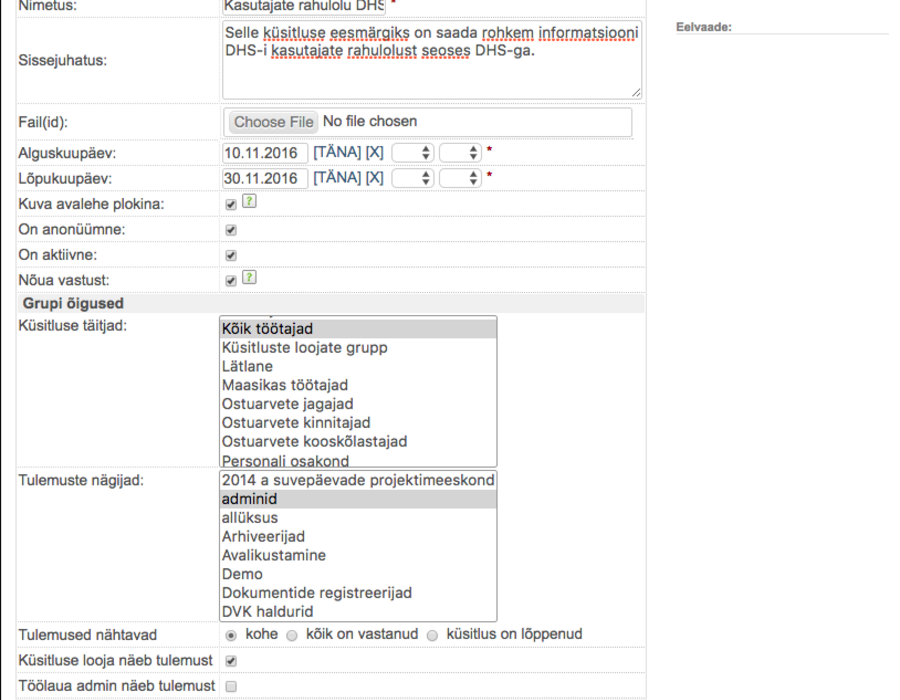Select 'Ostuarvete jagajad' list option
The width and height of the screenshot is (900, 700).
pos(358,405)
